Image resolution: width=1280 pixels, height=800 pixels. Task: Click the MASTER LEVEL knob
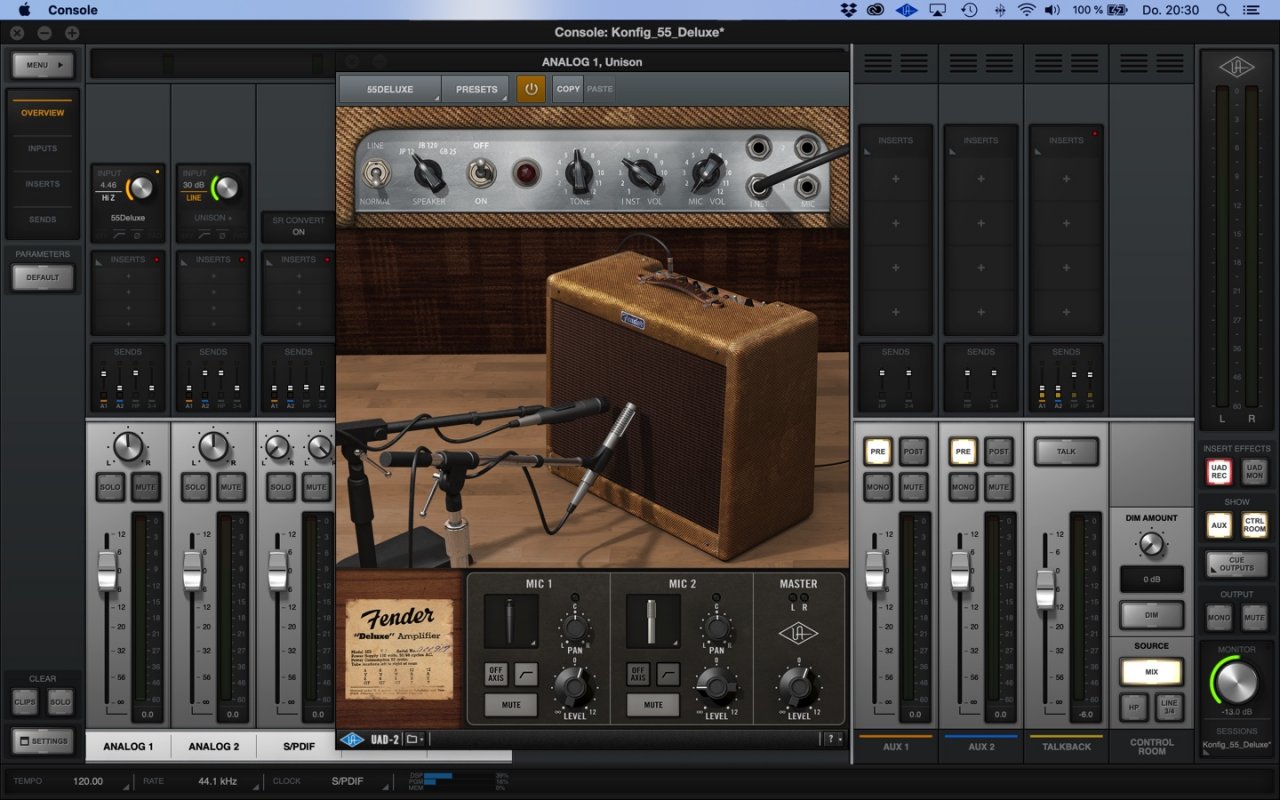tap(797, 685)
